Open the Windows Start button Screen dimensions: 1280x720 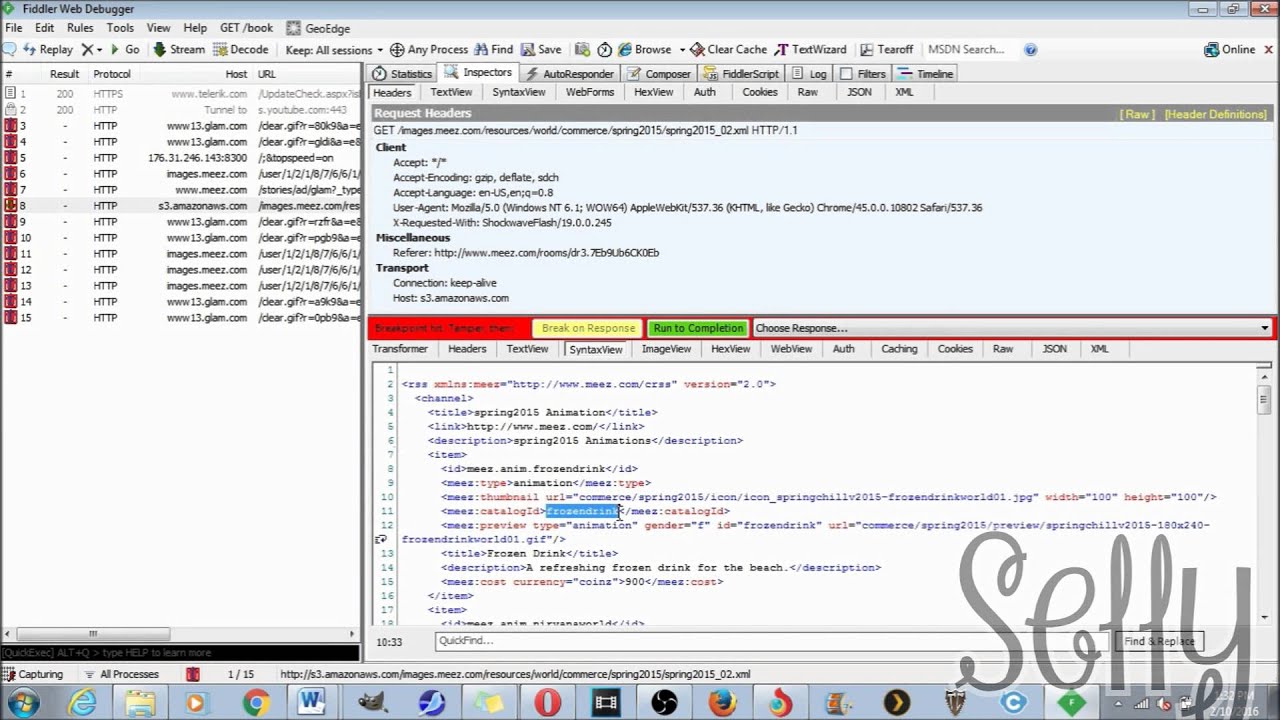click(22, 703)
